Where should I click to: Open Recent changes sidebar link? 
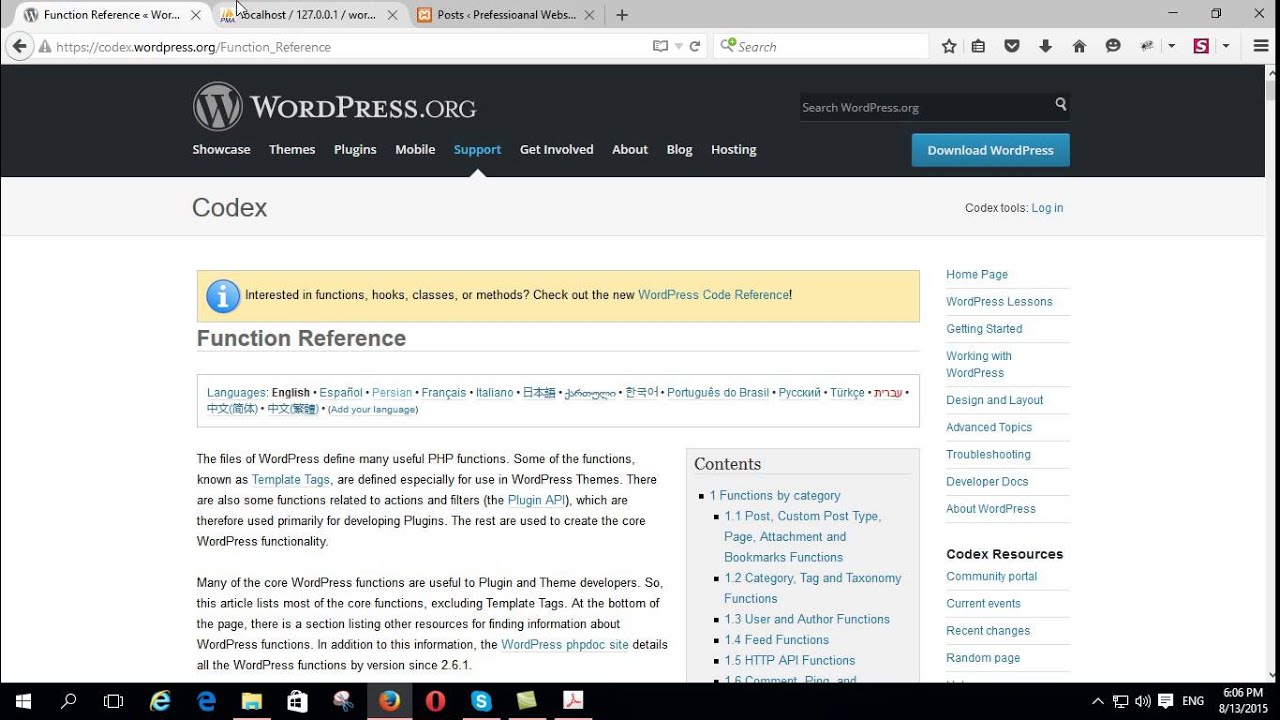pos(988,631)
